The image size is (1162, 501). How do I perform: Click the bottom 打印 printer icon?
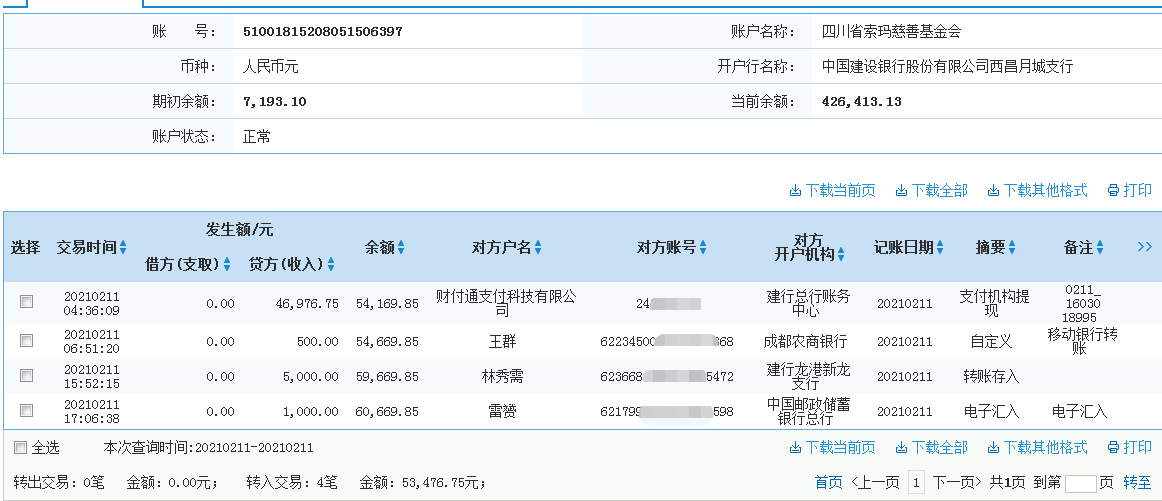tap(1113, 448)
